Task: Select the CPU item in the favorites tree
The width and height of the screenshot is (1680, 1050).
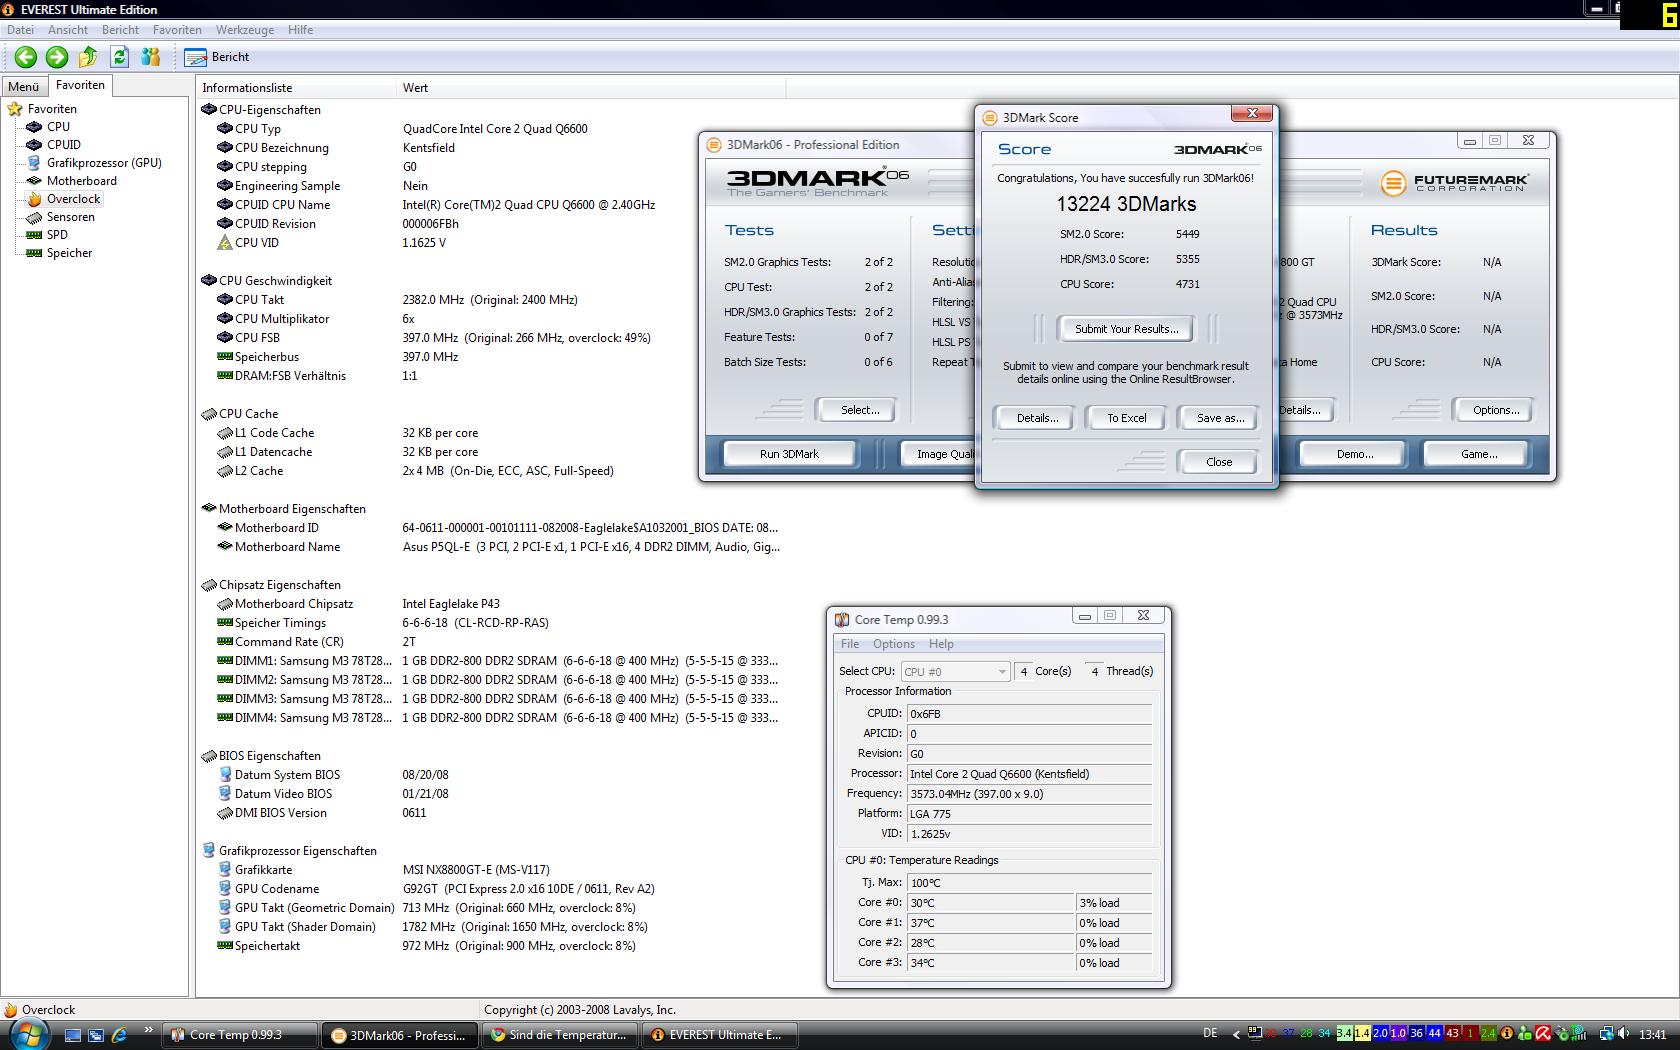Action: click(58, 127)
